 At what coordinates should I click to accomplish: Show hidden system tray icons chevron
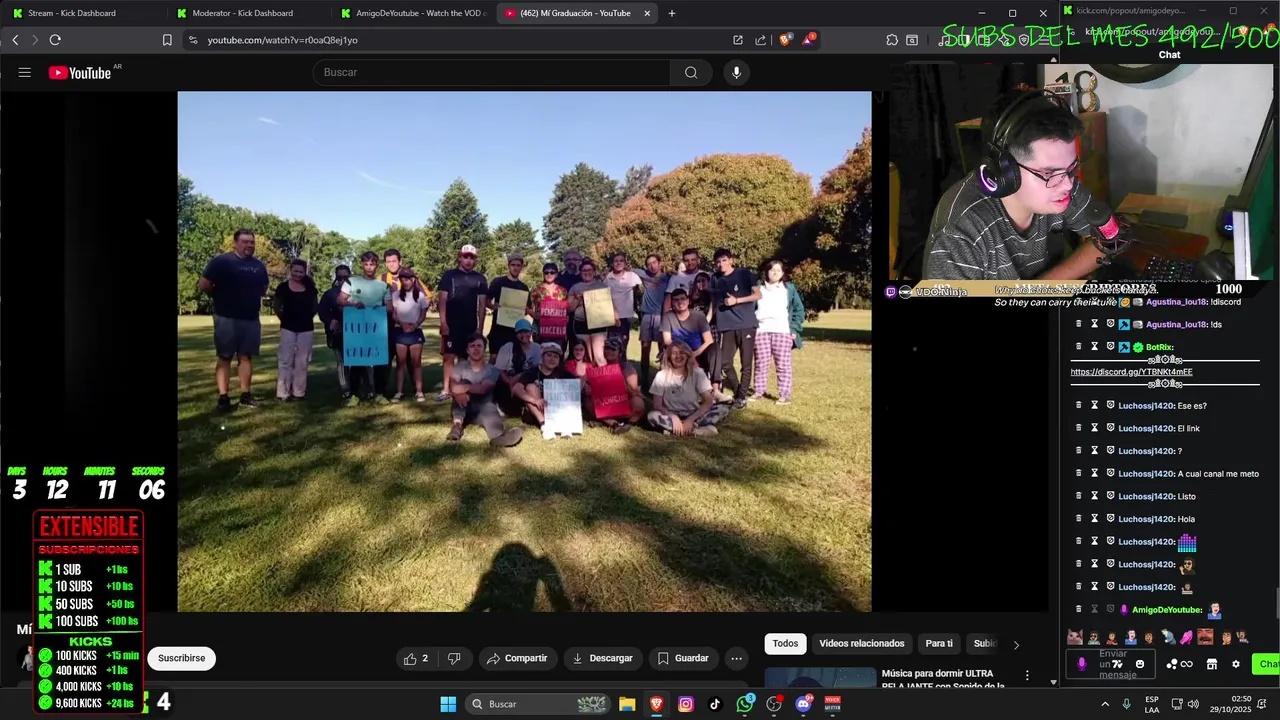click(x=1105, y=704)
